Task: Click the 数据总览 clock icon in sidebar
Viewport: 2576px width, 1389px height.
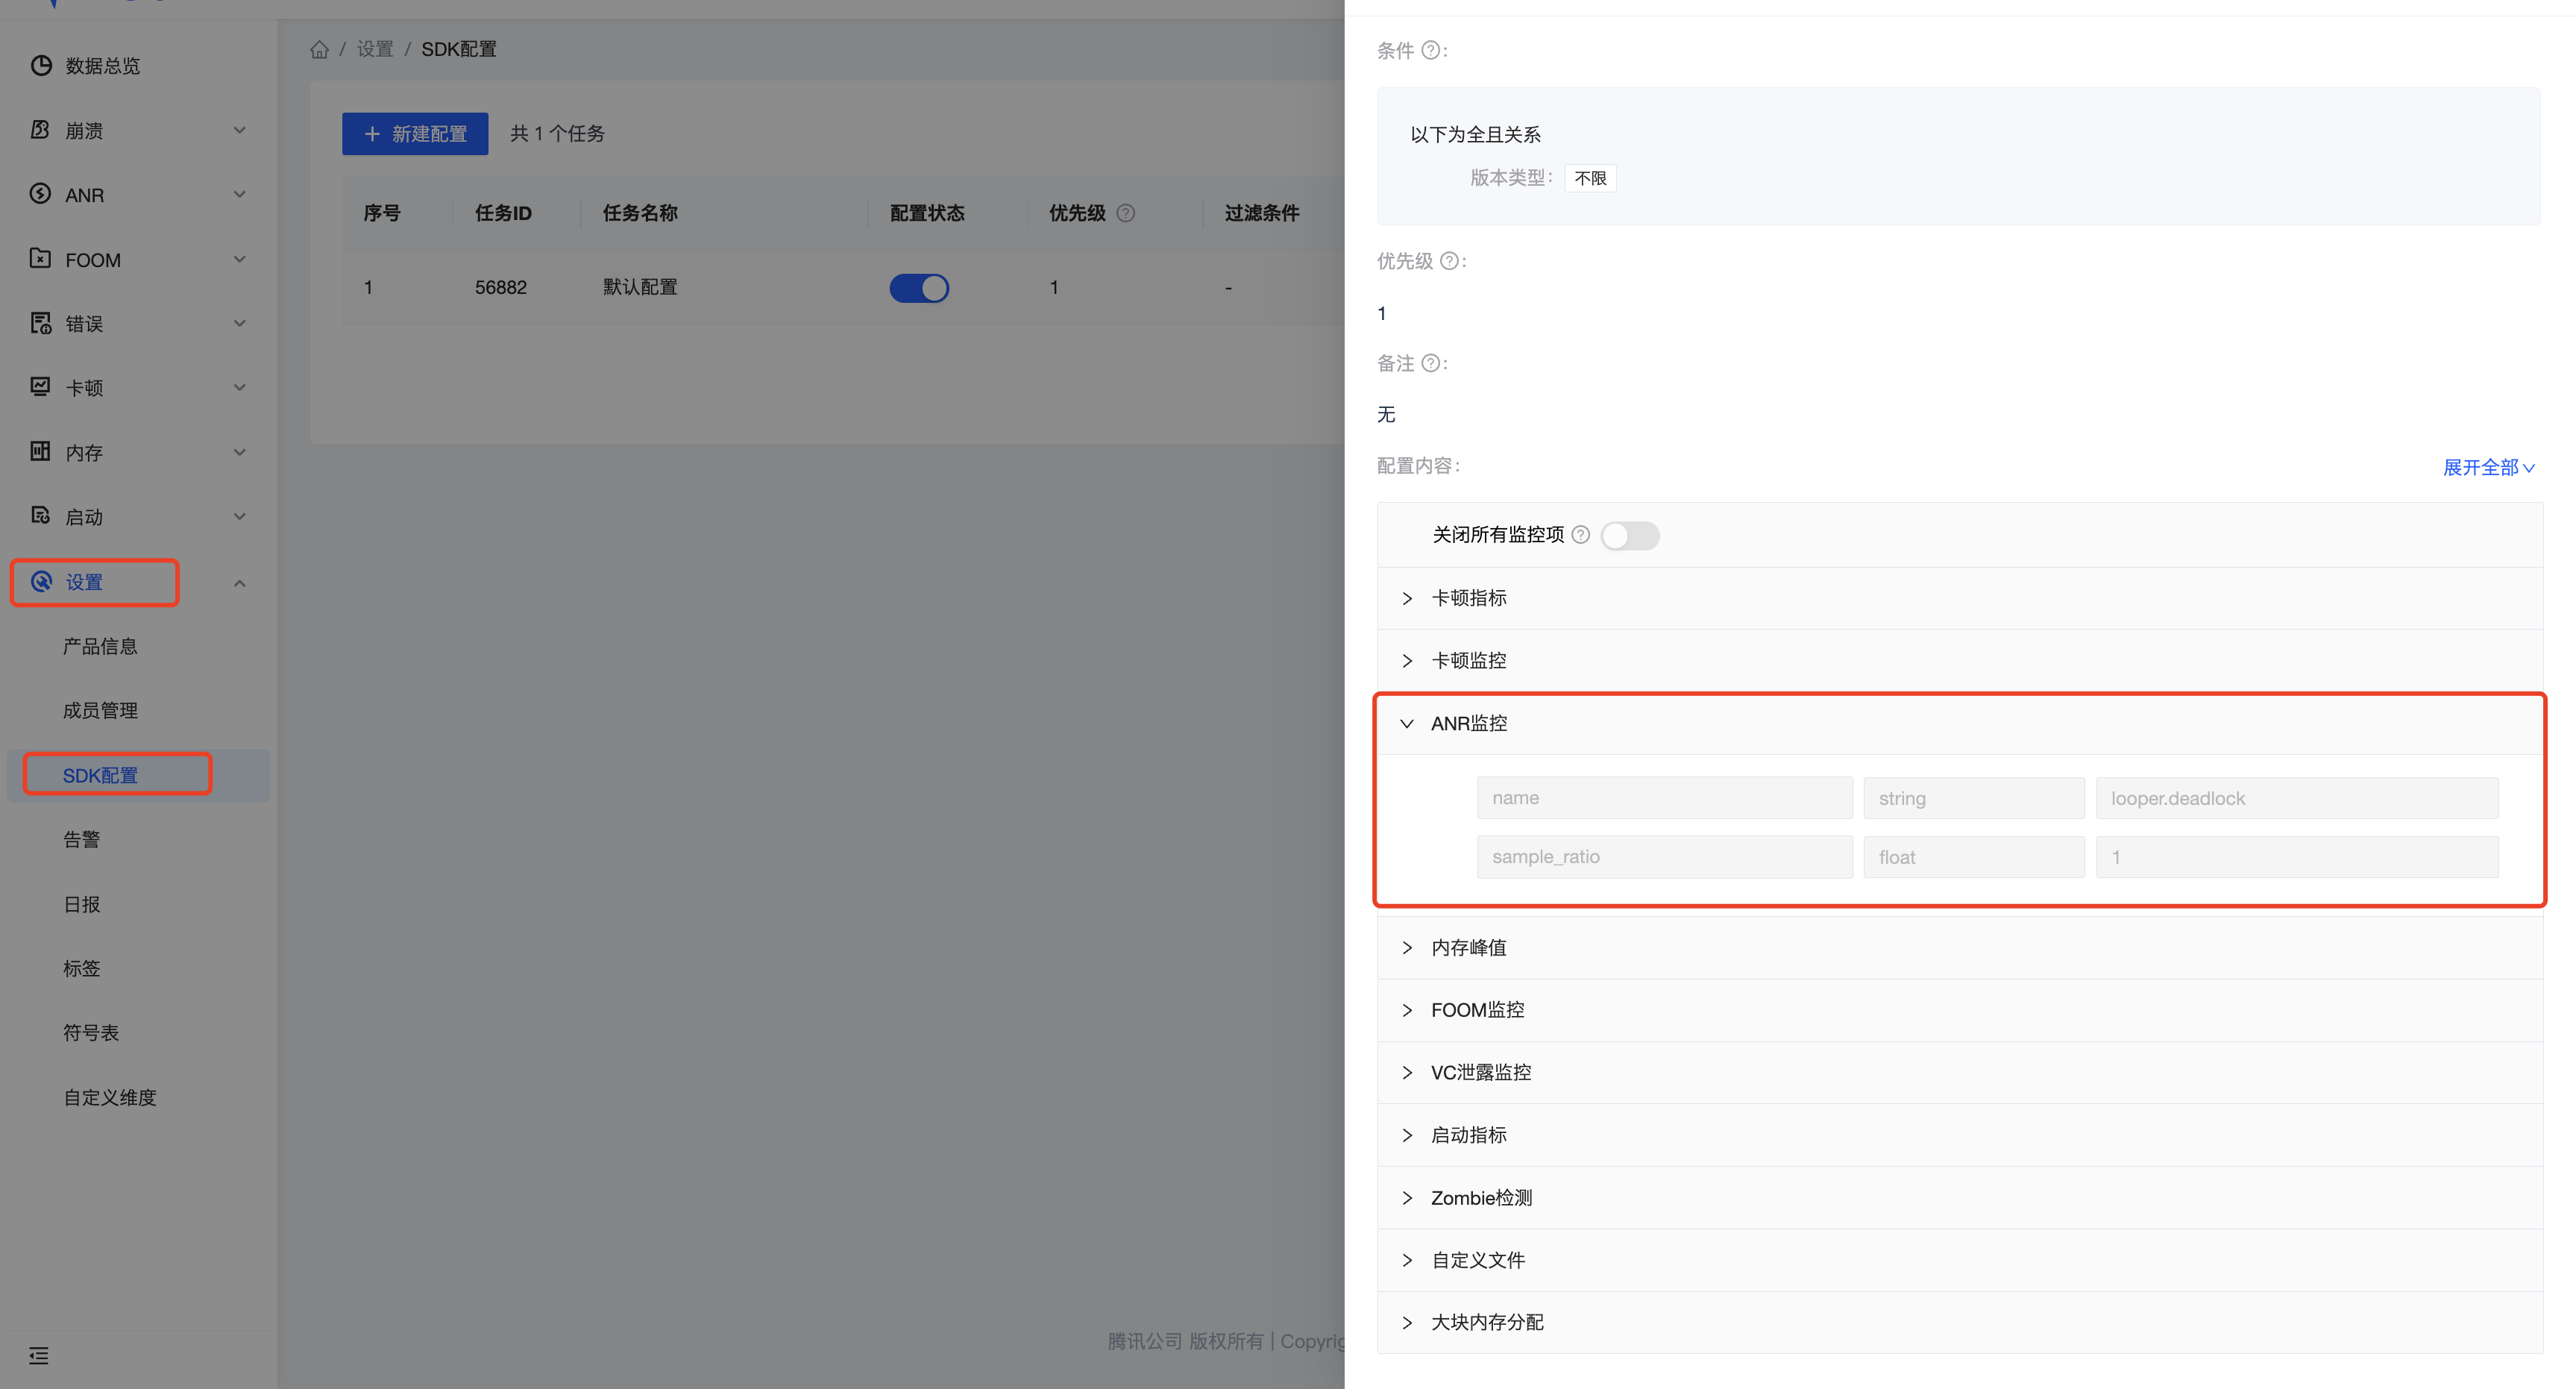Action: (41, 66)
